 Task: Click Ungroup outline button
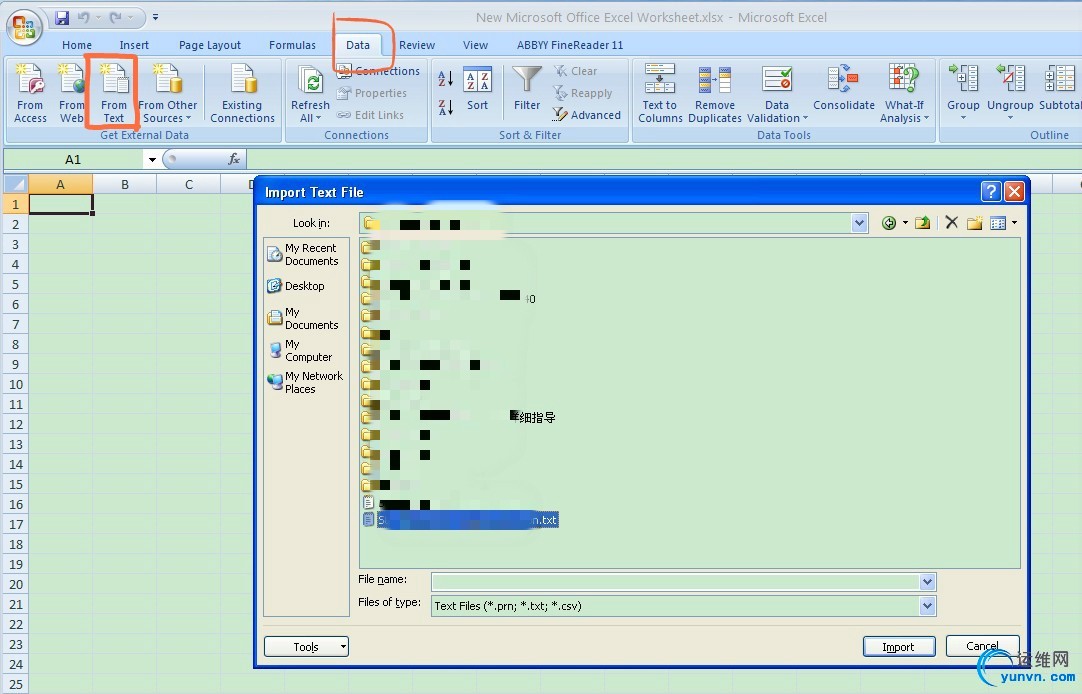tap(1010, 92)
